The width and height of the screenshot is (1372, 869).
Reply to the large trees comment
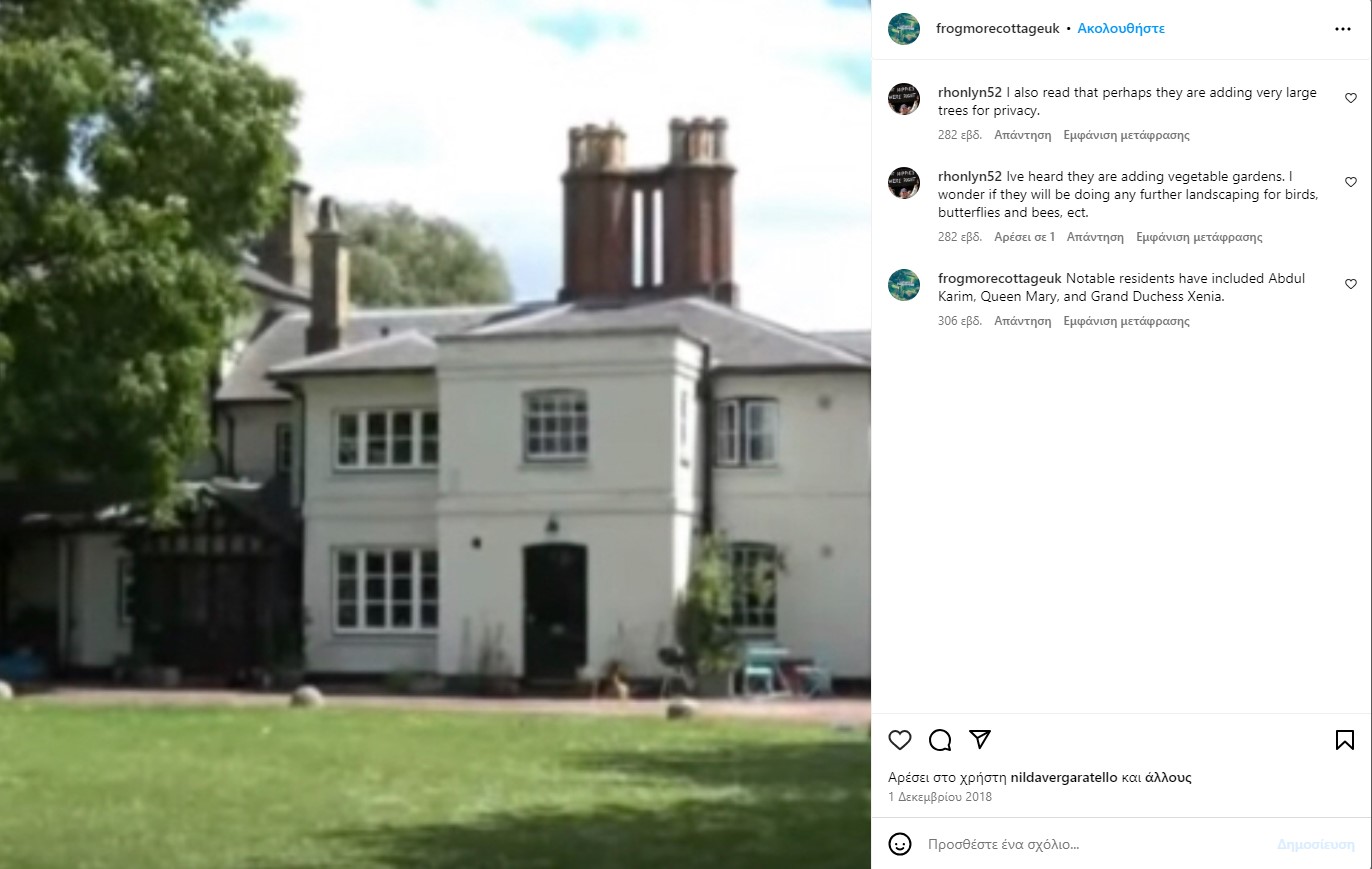coord(1022,135)
